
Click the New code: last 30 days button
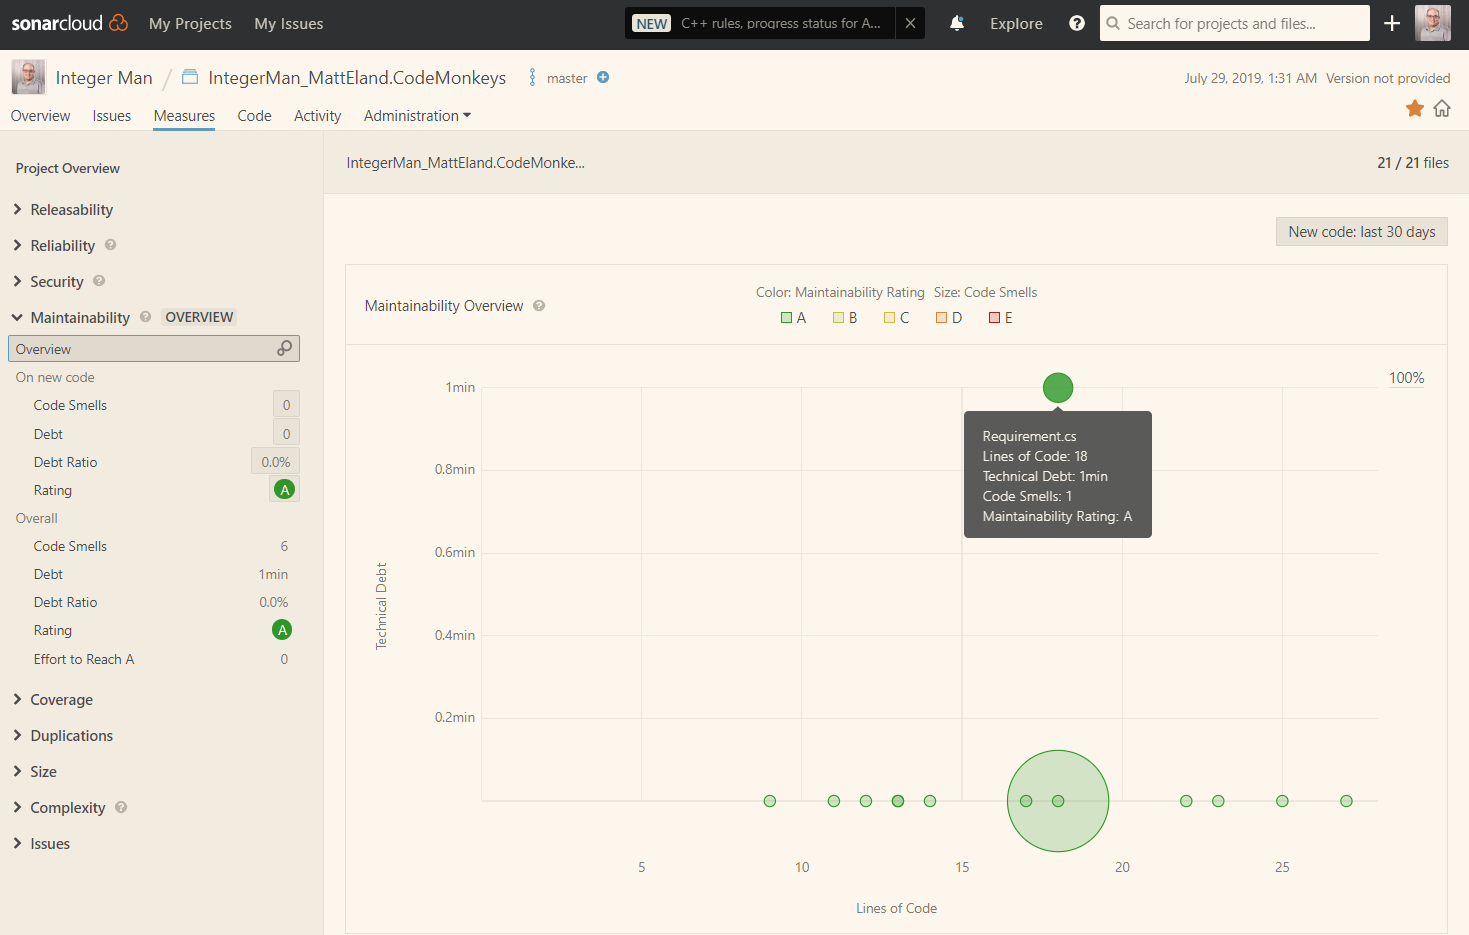pos(1361,231)
